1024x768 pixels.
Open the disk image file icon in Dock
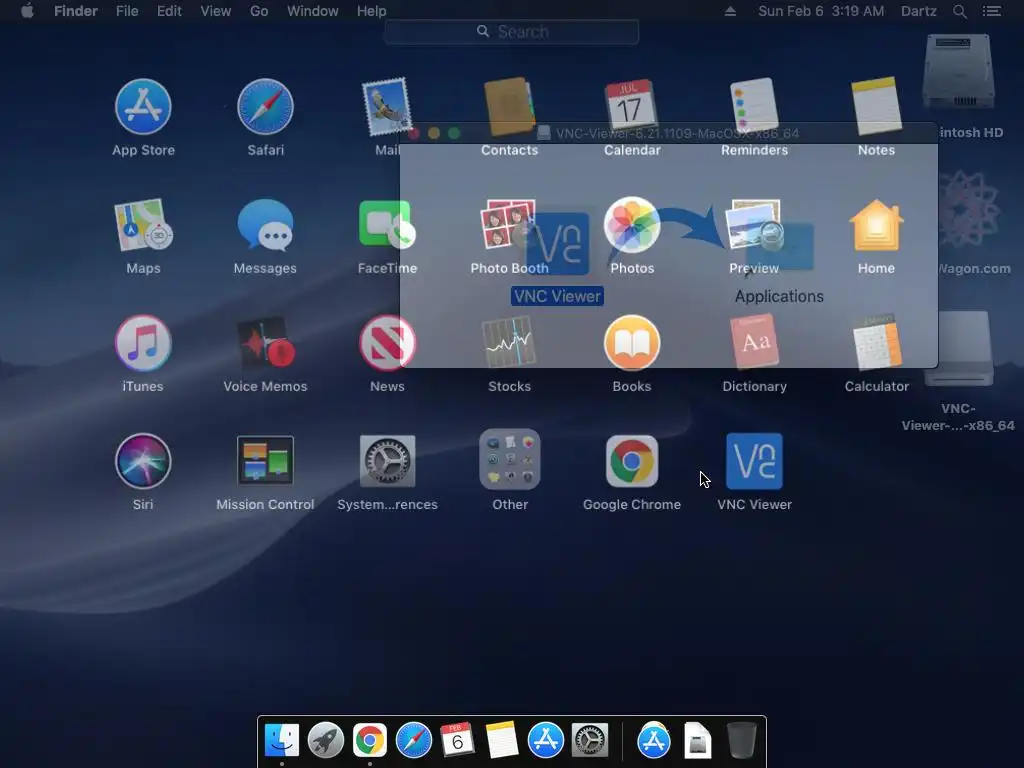coord(697,740)
